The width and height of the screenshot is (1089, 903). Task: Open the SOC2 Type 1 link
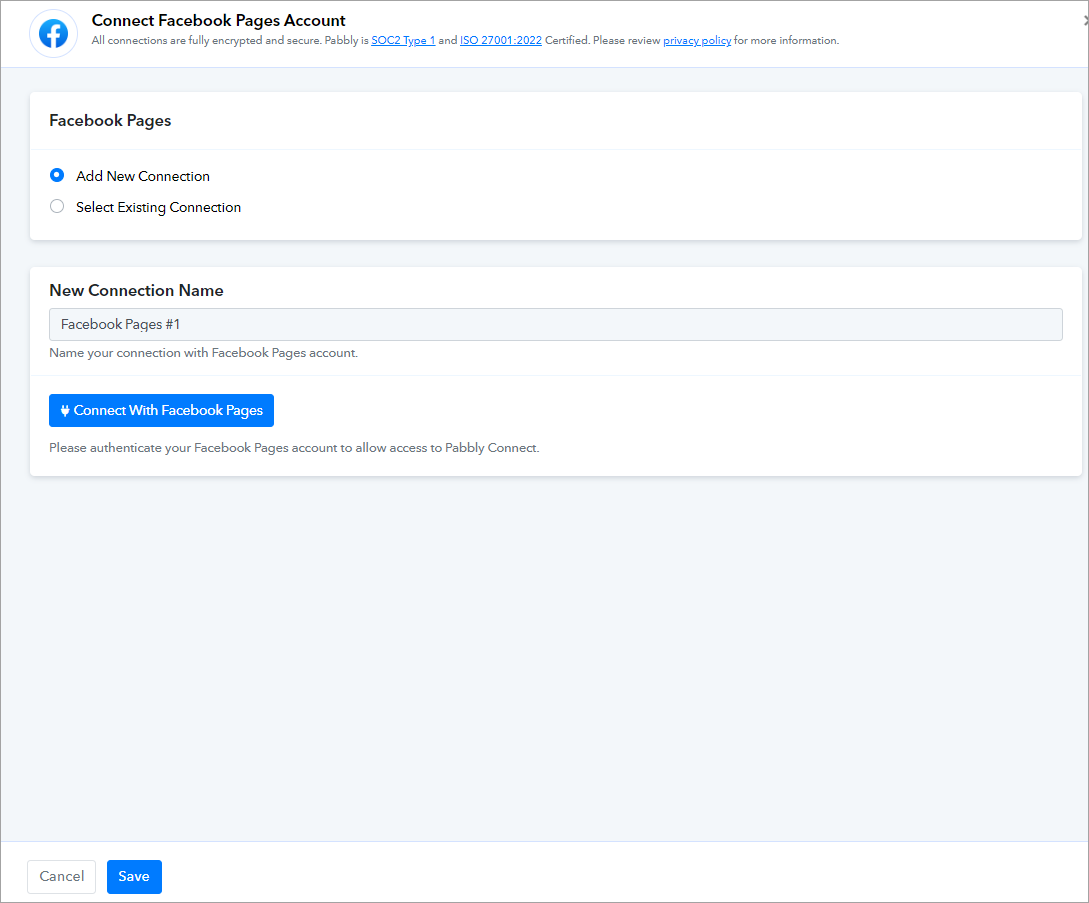pyautogui.click(x=403, y=40)
